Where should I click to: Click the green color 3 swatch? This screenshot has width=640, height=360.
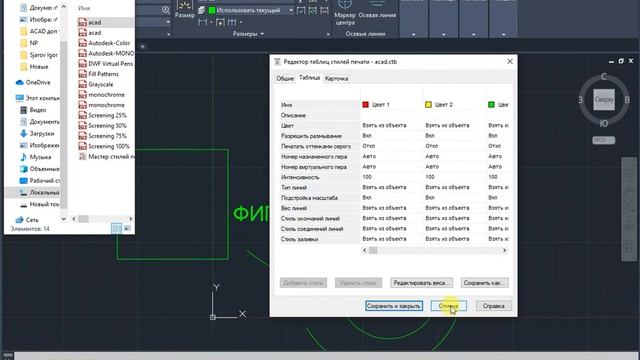[x=491, y=104]
